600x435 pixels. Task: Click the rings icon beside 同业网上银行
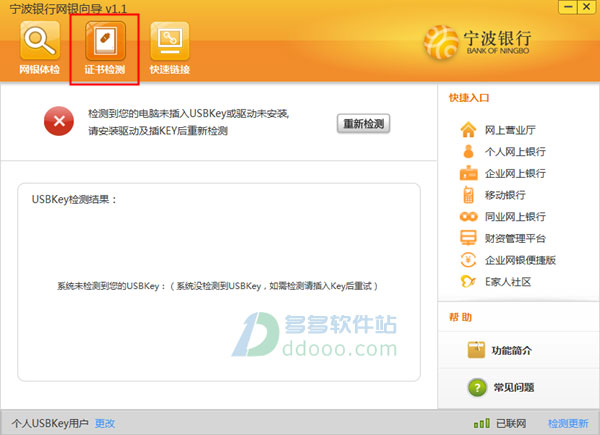(x=468, y=217)
